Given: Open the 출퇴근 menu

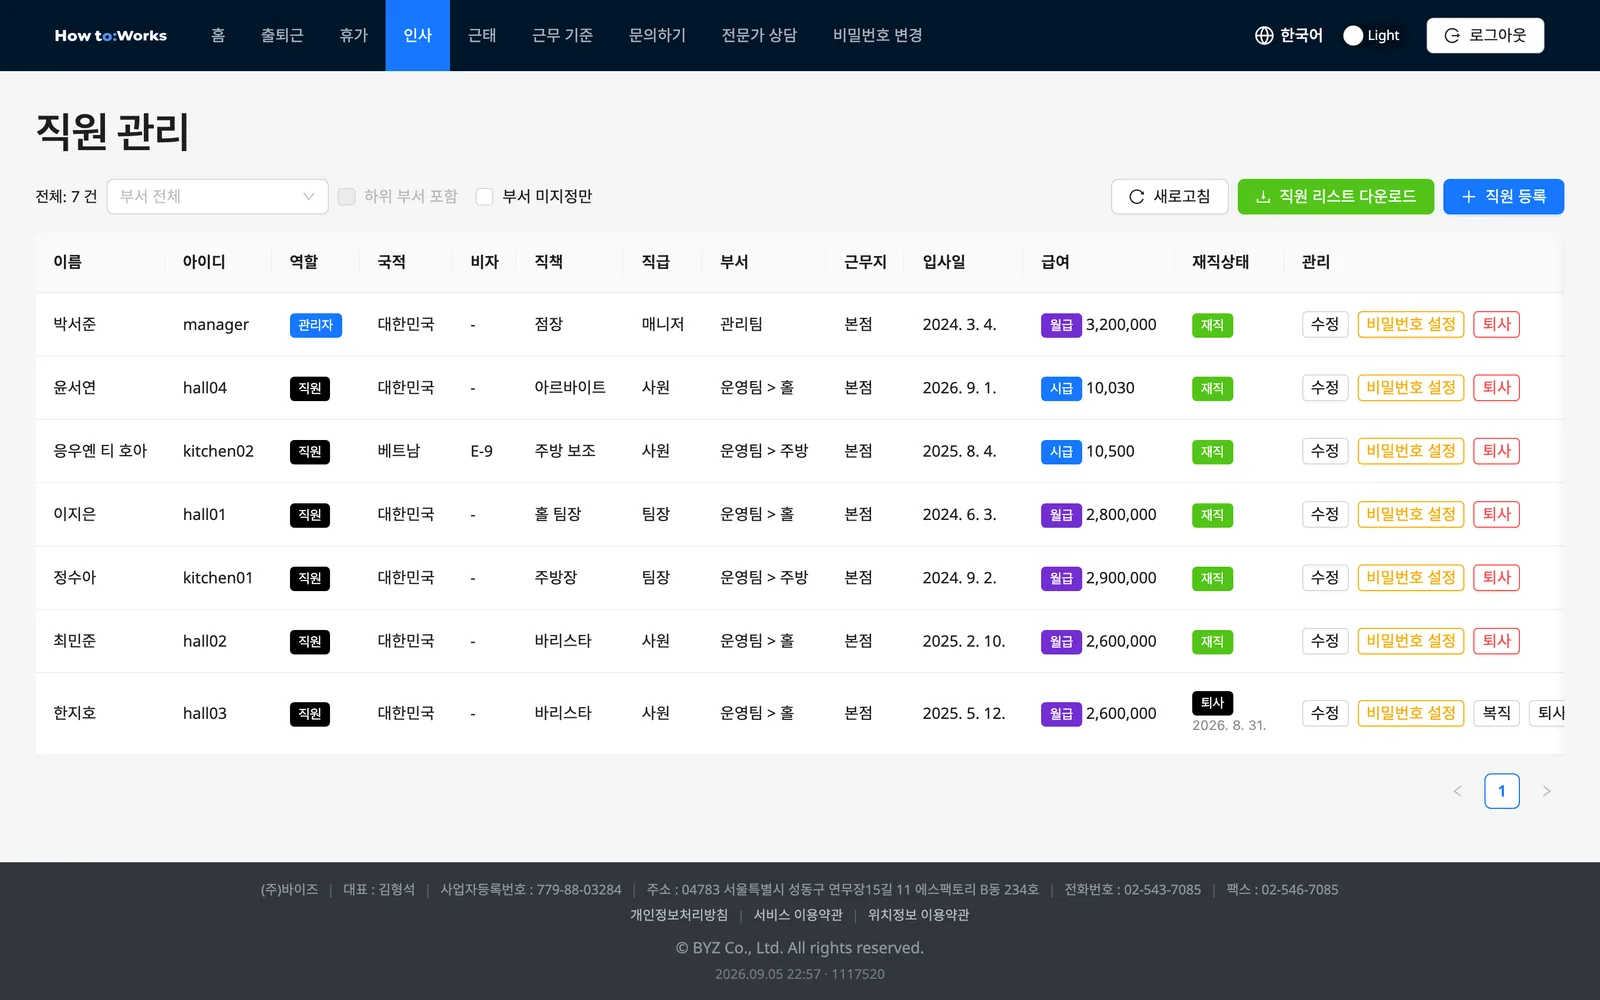Looking at the screenshot, I should point(282,35).
